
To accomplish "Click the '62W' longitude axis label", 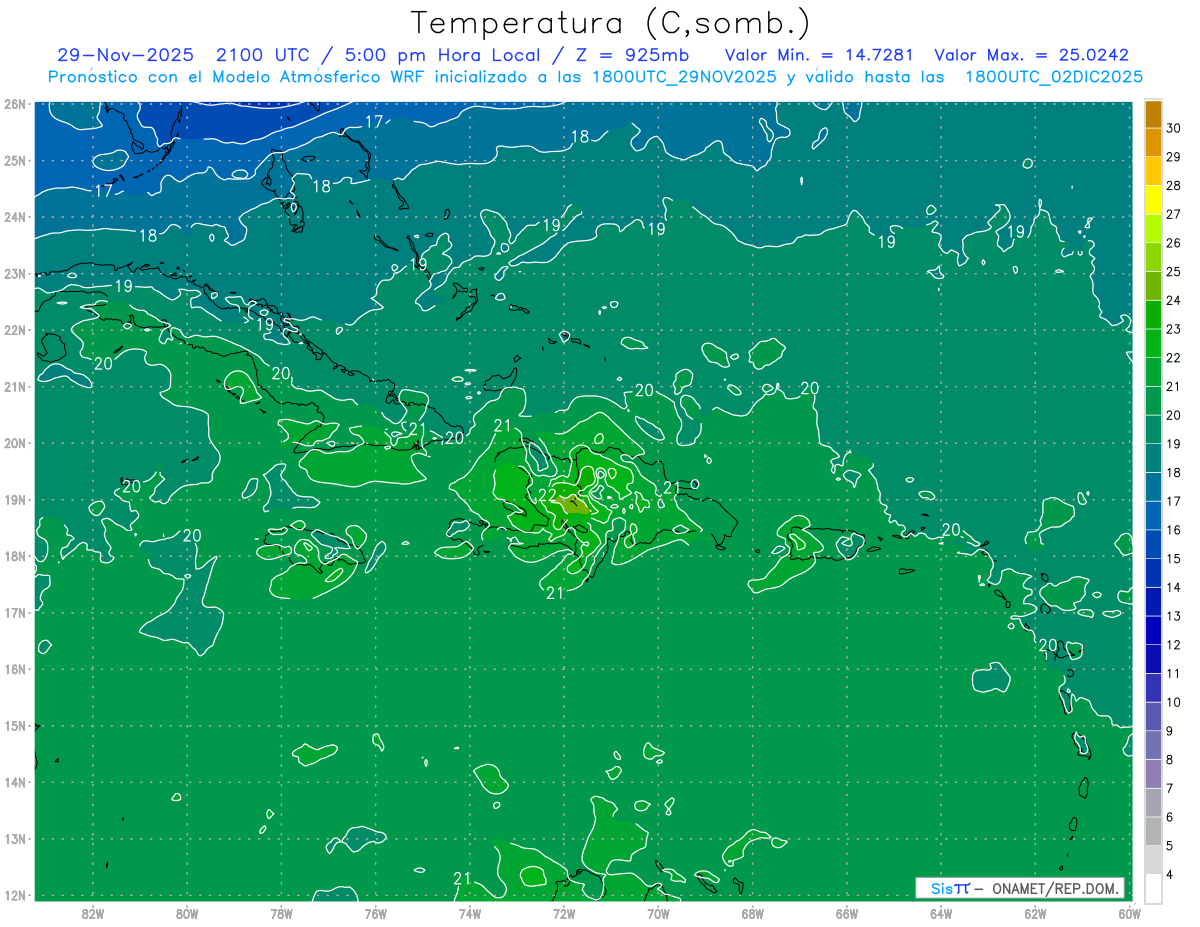I will click(x=1035, y=913).
